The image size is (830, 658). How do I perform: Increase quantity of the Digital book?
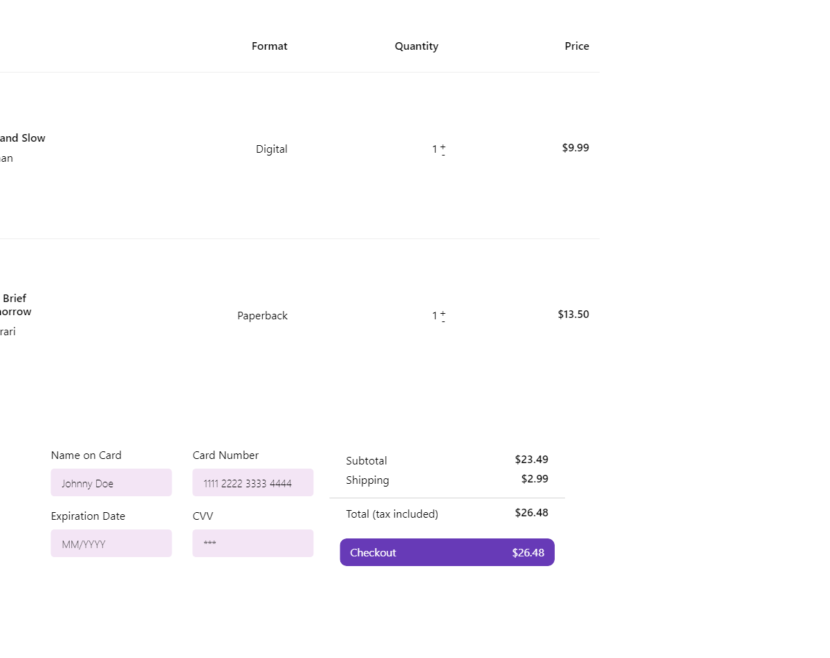tap(443, 146)
